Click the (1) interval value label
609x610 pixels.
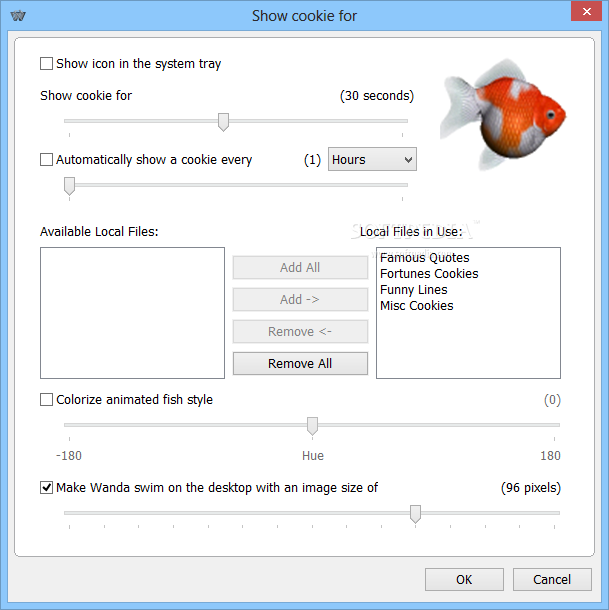pos(312,160)
